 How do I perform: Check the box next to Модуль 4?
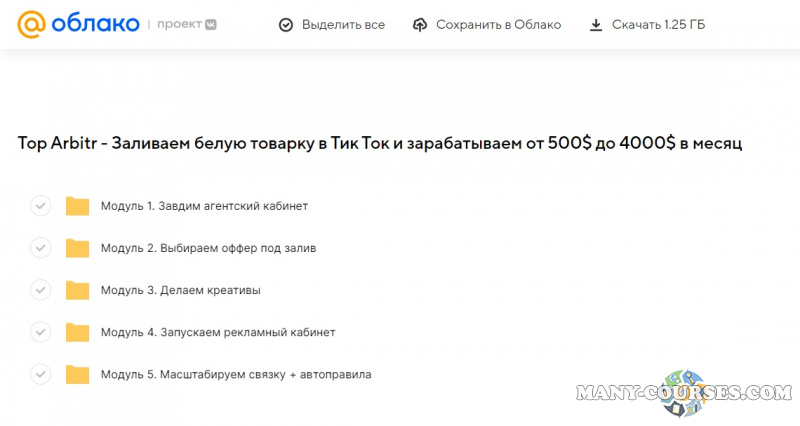coord(40,332)
